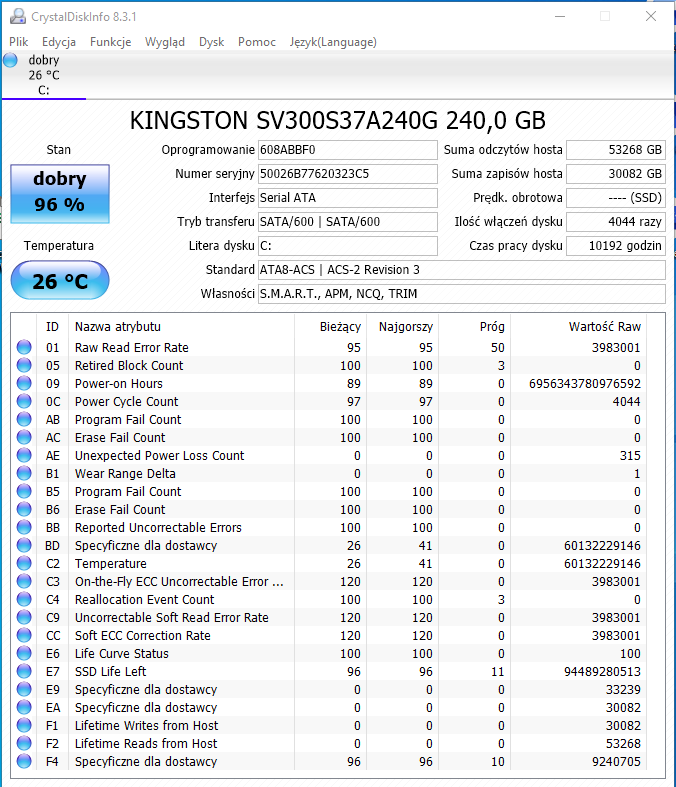Click Ilość włączeń dysku value 4044 razy
The image size is (676, 787).
pos(616,222)
